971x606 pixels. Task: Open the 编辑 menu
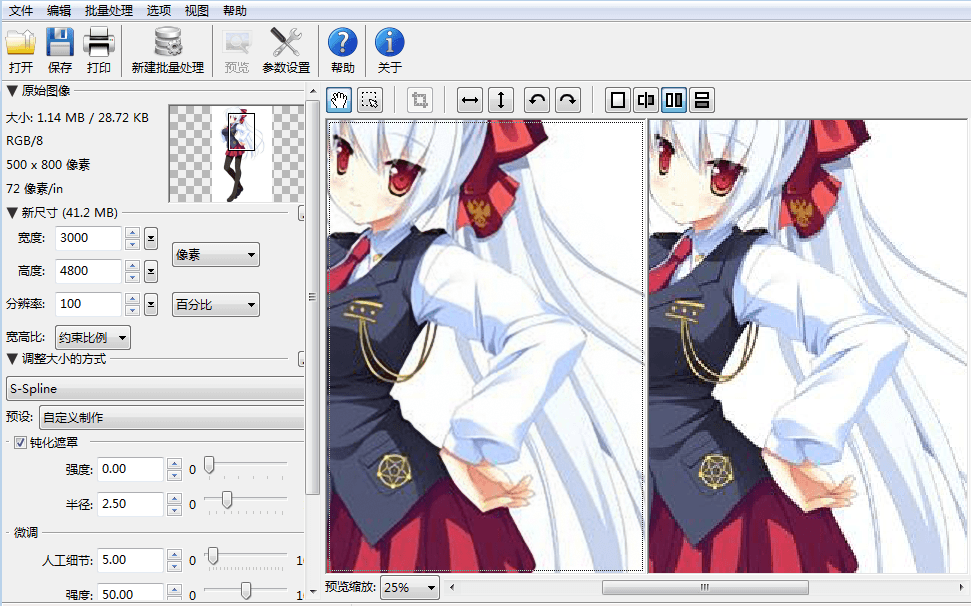tap(59, 11)
